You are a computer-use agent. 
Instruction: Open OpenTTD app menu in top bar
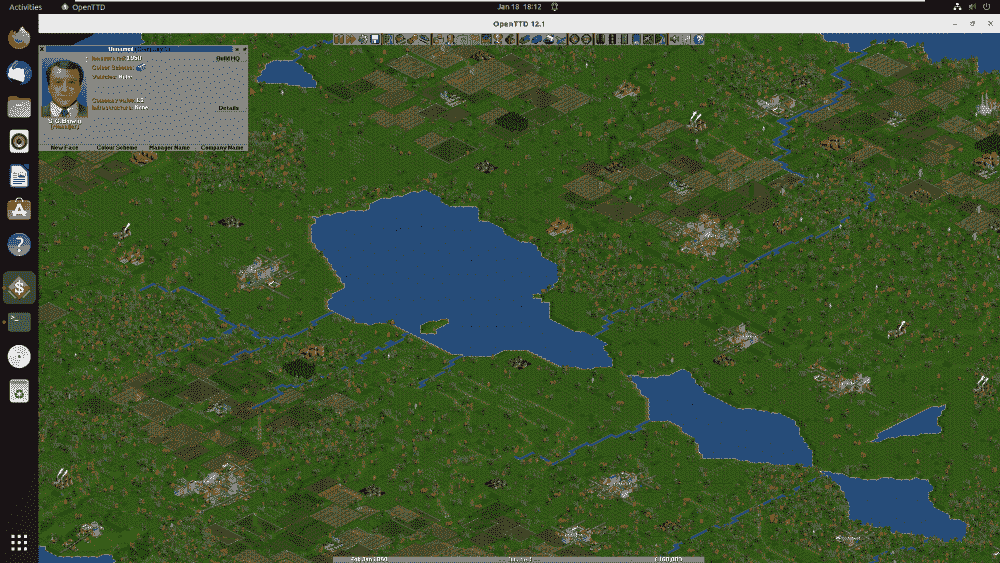click(84, 7)
